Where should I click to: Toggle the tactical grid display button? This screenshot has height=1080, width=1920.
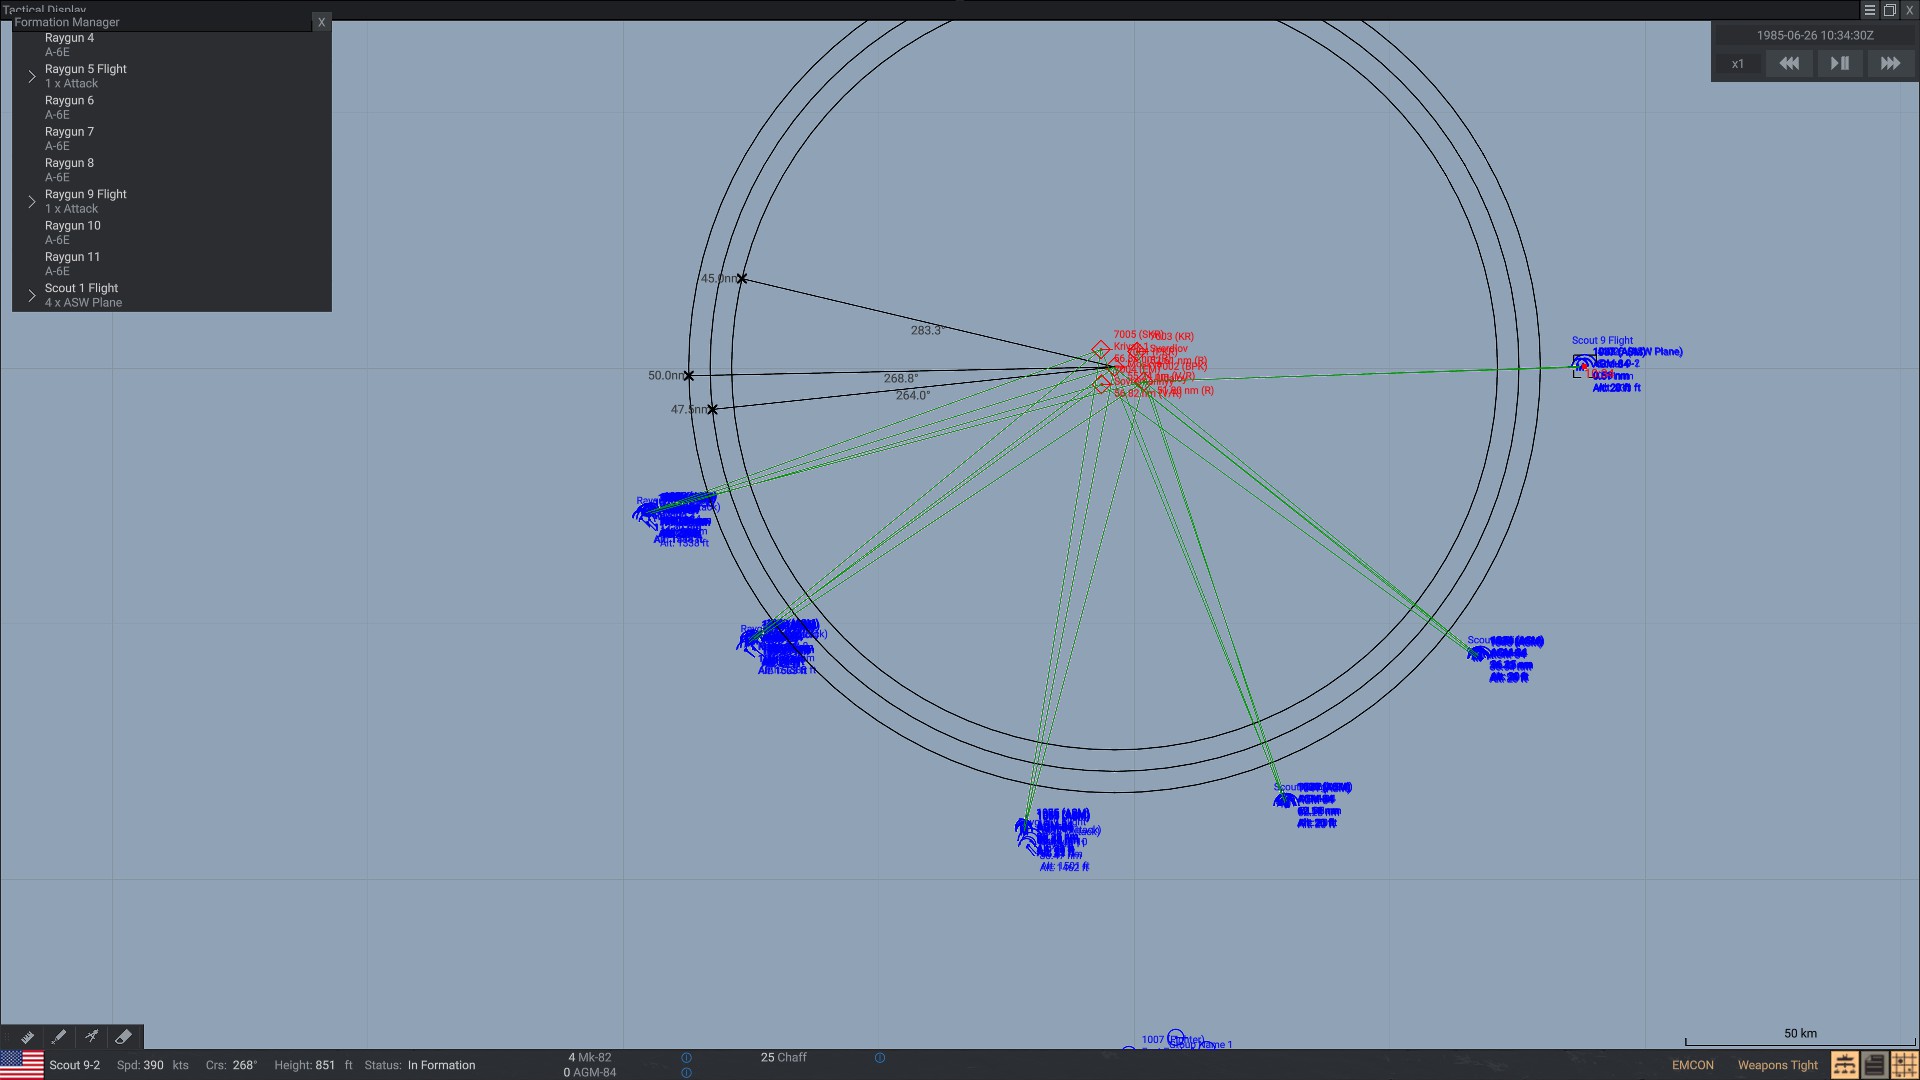[x=1904, y=1065]
